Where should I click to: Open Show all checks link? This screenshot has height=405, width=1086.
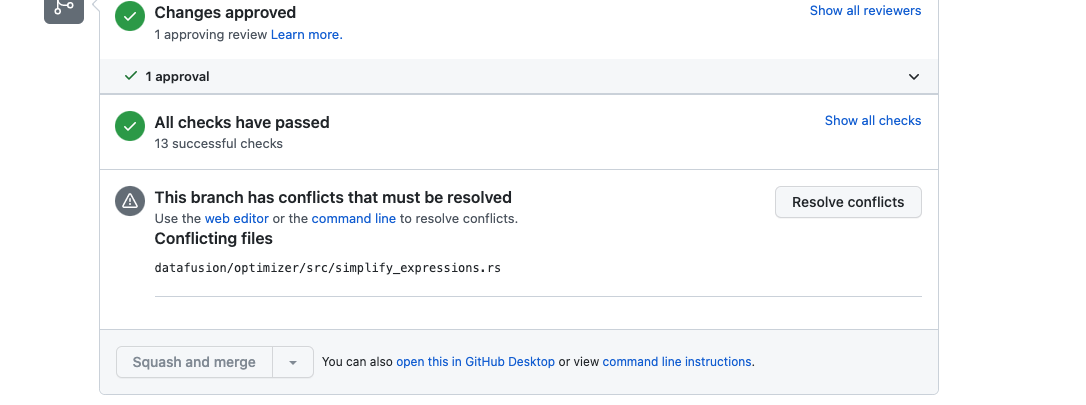tap(873, 120)
